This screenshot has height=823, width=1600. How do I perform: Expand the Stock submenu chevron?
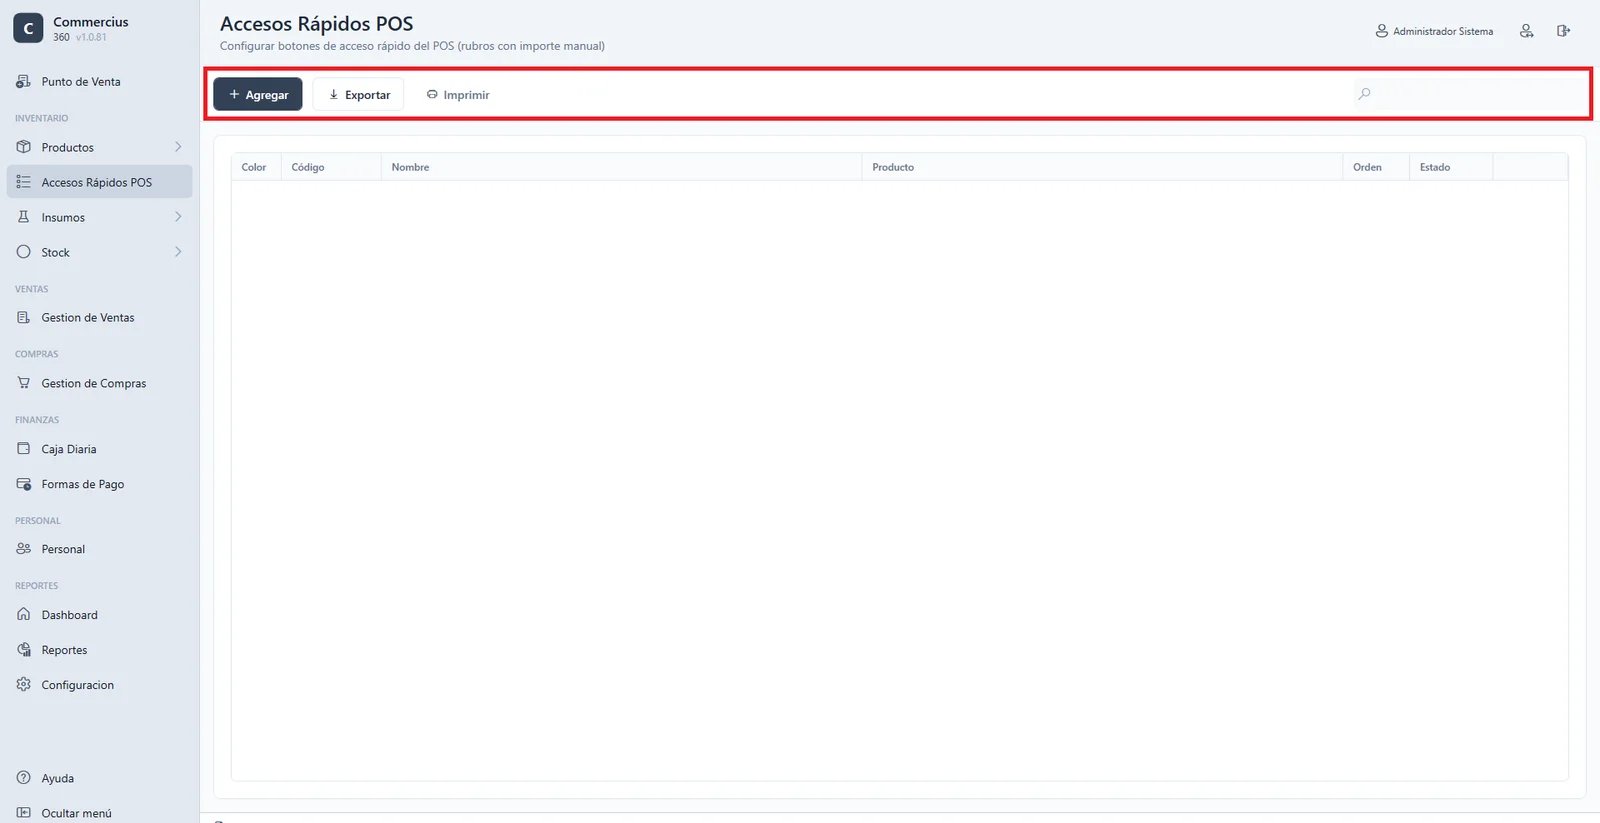(x=178, y=252)
